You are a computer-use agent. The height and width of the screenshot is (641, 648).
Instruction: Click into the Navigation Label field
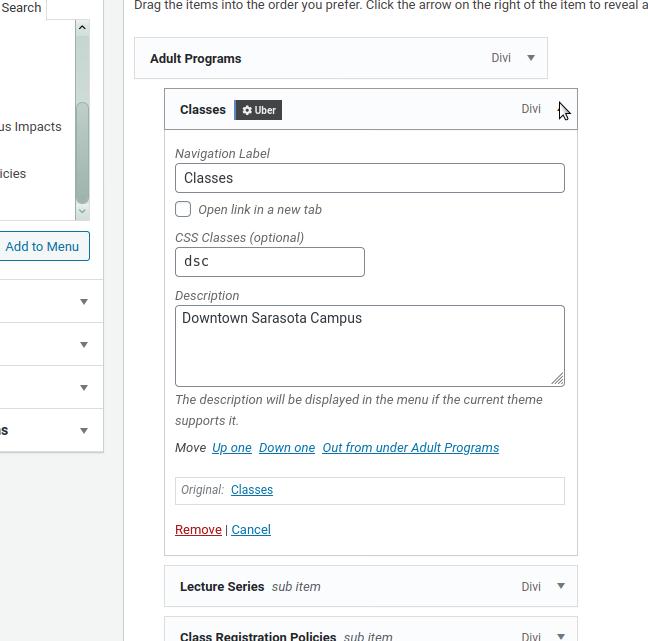point(370,178)
